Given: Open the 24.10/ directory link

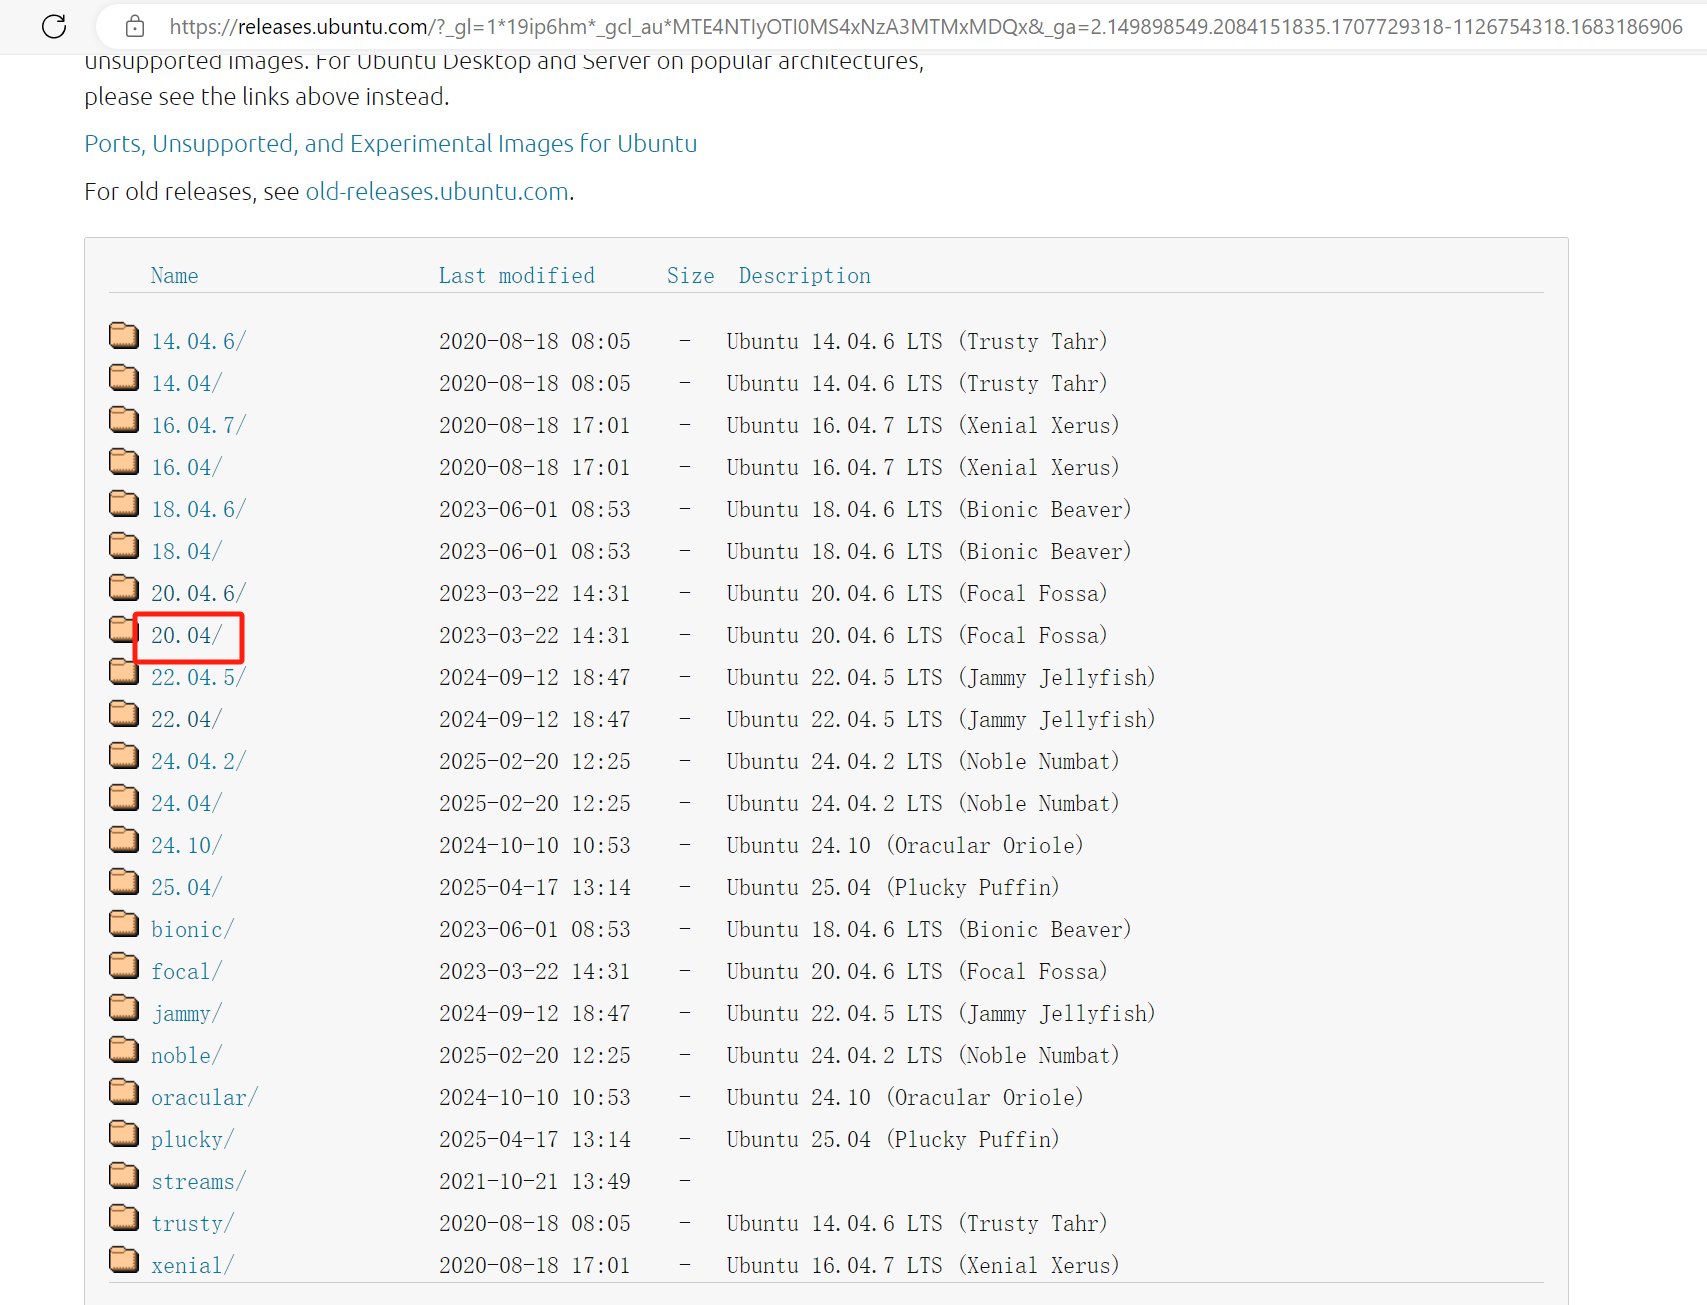Looking at the screenshot, I should (x=186, y=846).
